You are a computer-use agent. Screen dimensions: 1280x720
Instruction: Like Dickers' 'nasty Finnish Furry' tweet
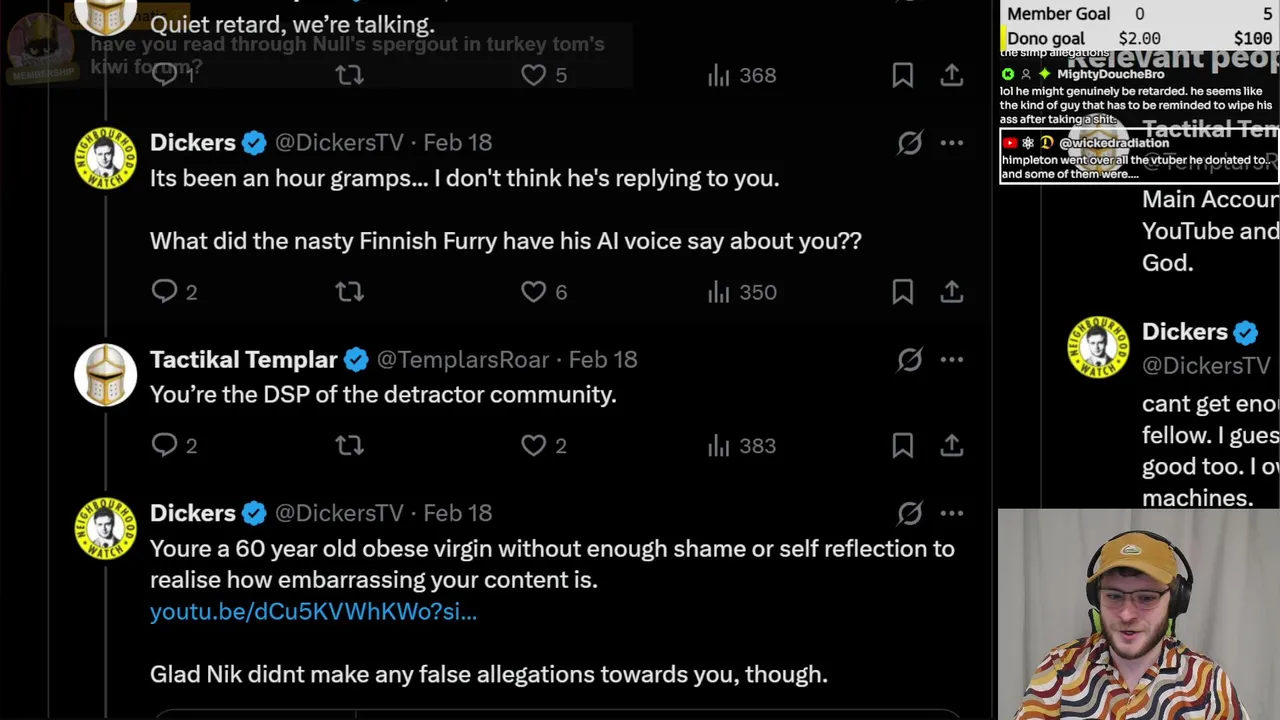[x=534, y=291]
